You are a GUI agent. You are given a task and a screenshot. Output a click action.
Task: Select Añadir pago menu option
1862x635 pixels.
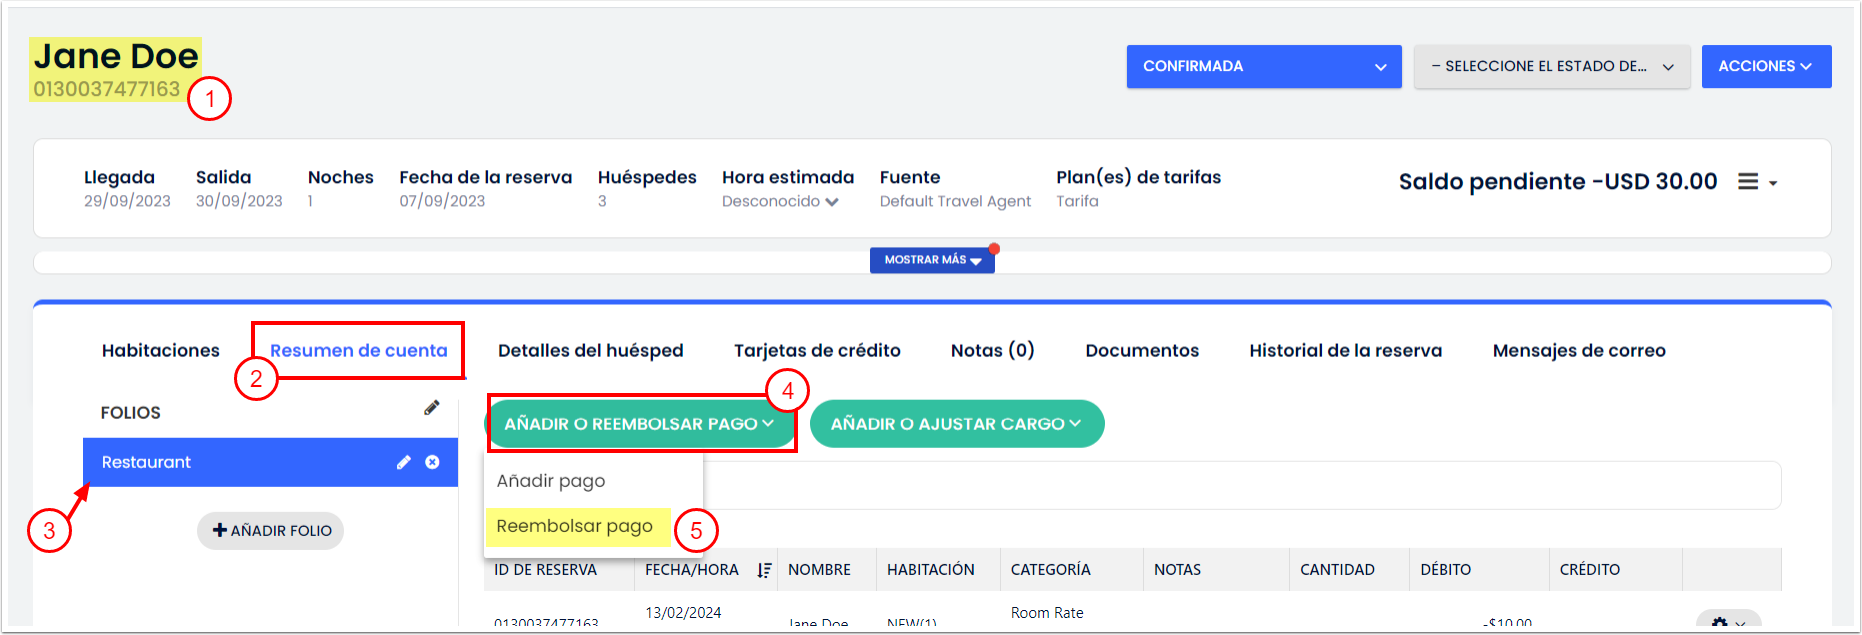tap(551, 481)
